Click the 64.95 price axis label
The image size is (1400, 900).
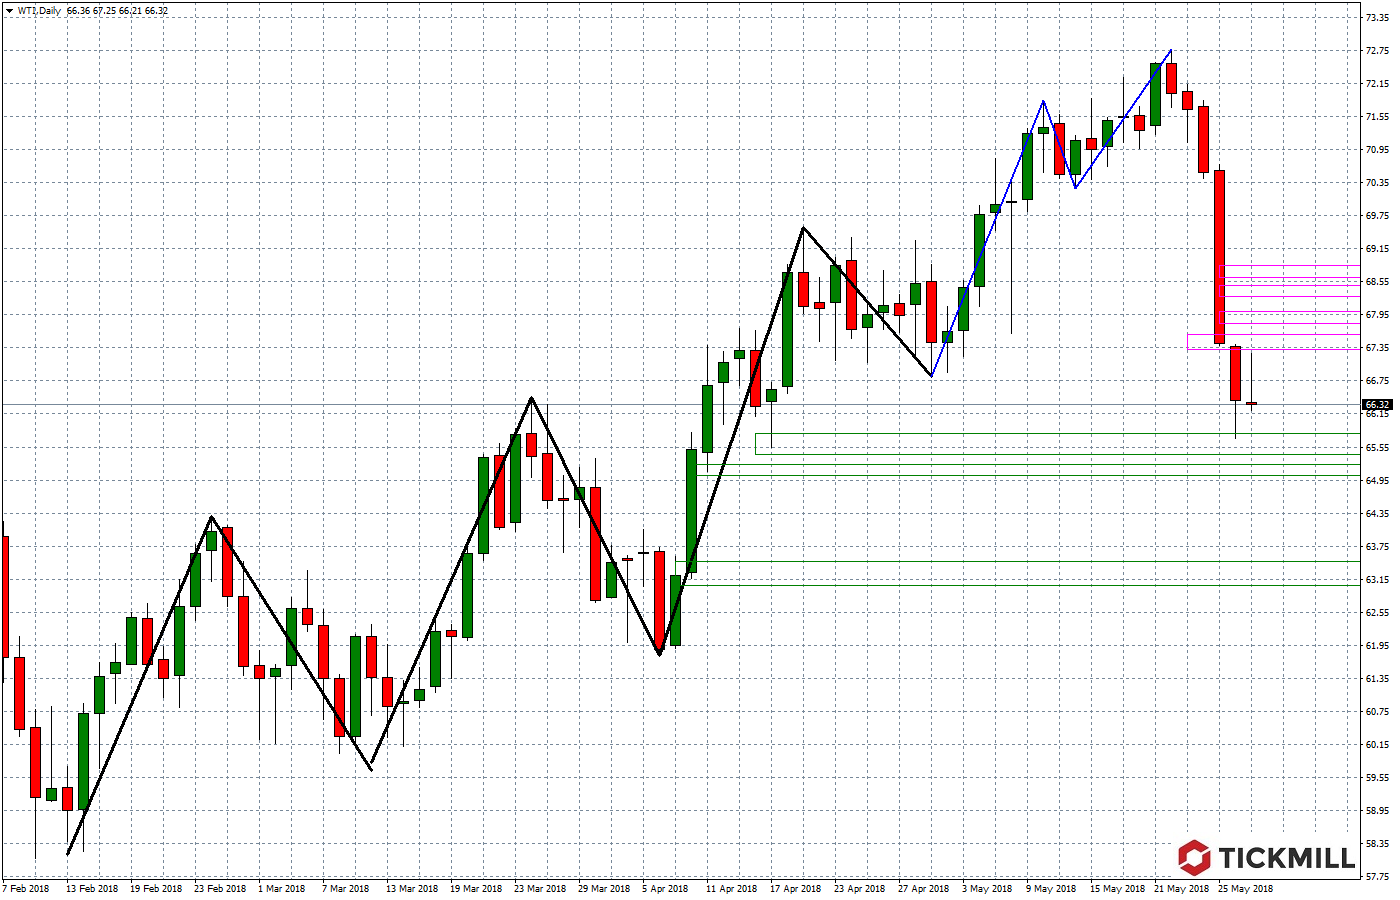1377,481
